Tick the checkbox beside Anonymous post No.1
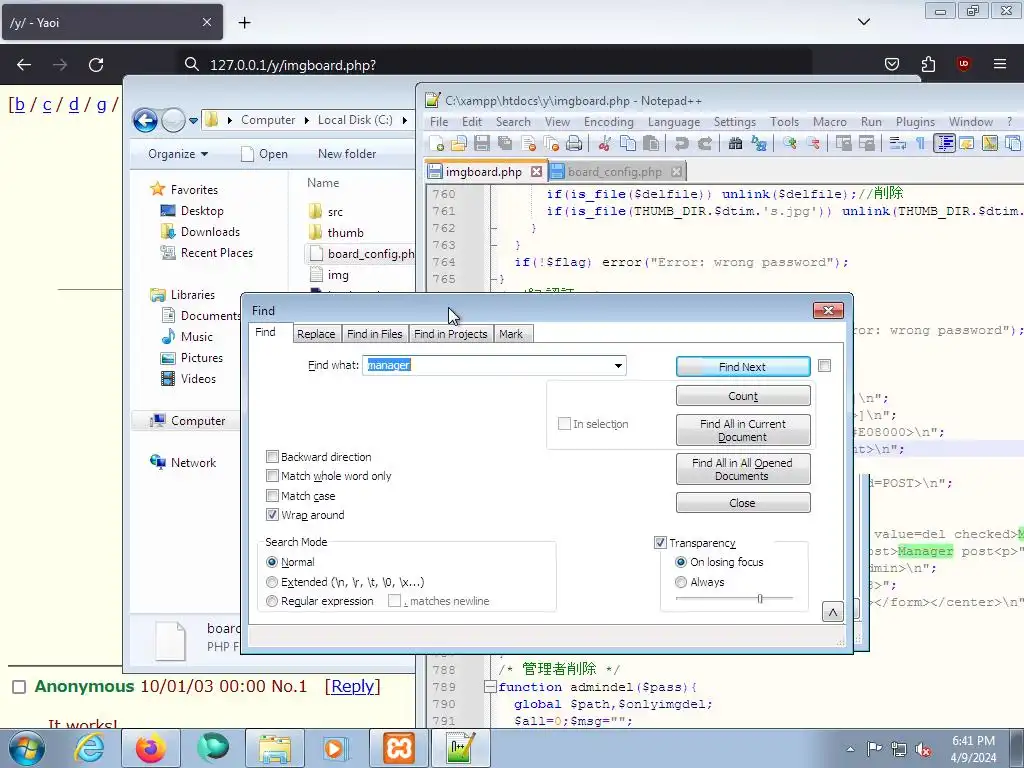 [x=19, y=687]
